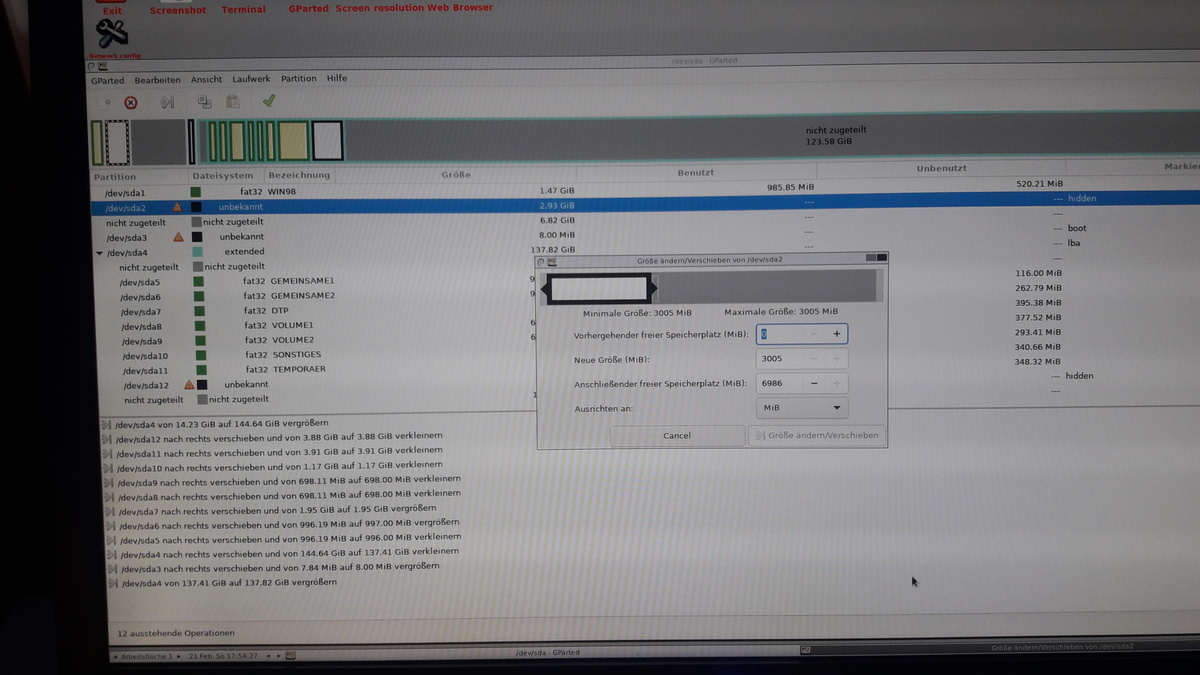This screenshot has height=675, width=1200.
Task: Click the Benutzt column header
Action: [x=695, y=172]
